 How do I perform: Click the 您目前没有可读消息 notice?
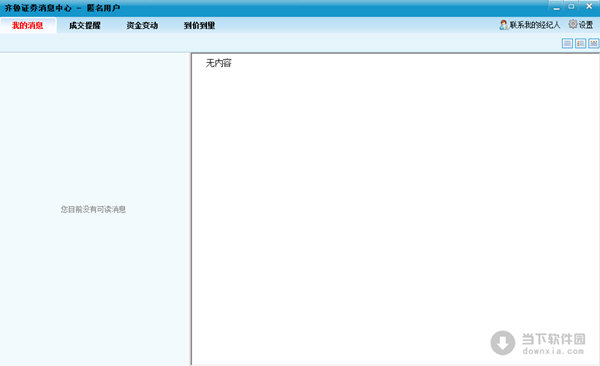tap(93, 209)
